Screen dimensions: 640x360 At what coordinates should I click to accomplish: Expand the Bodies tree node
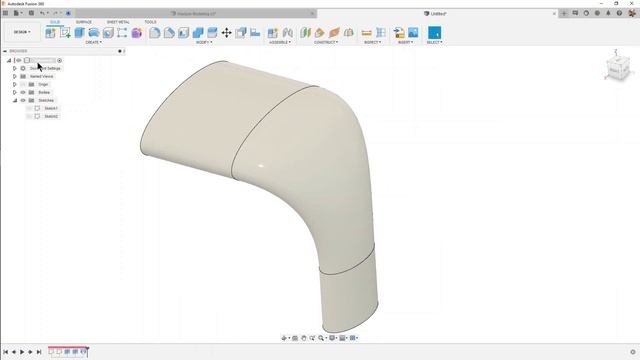pos(15,92)
